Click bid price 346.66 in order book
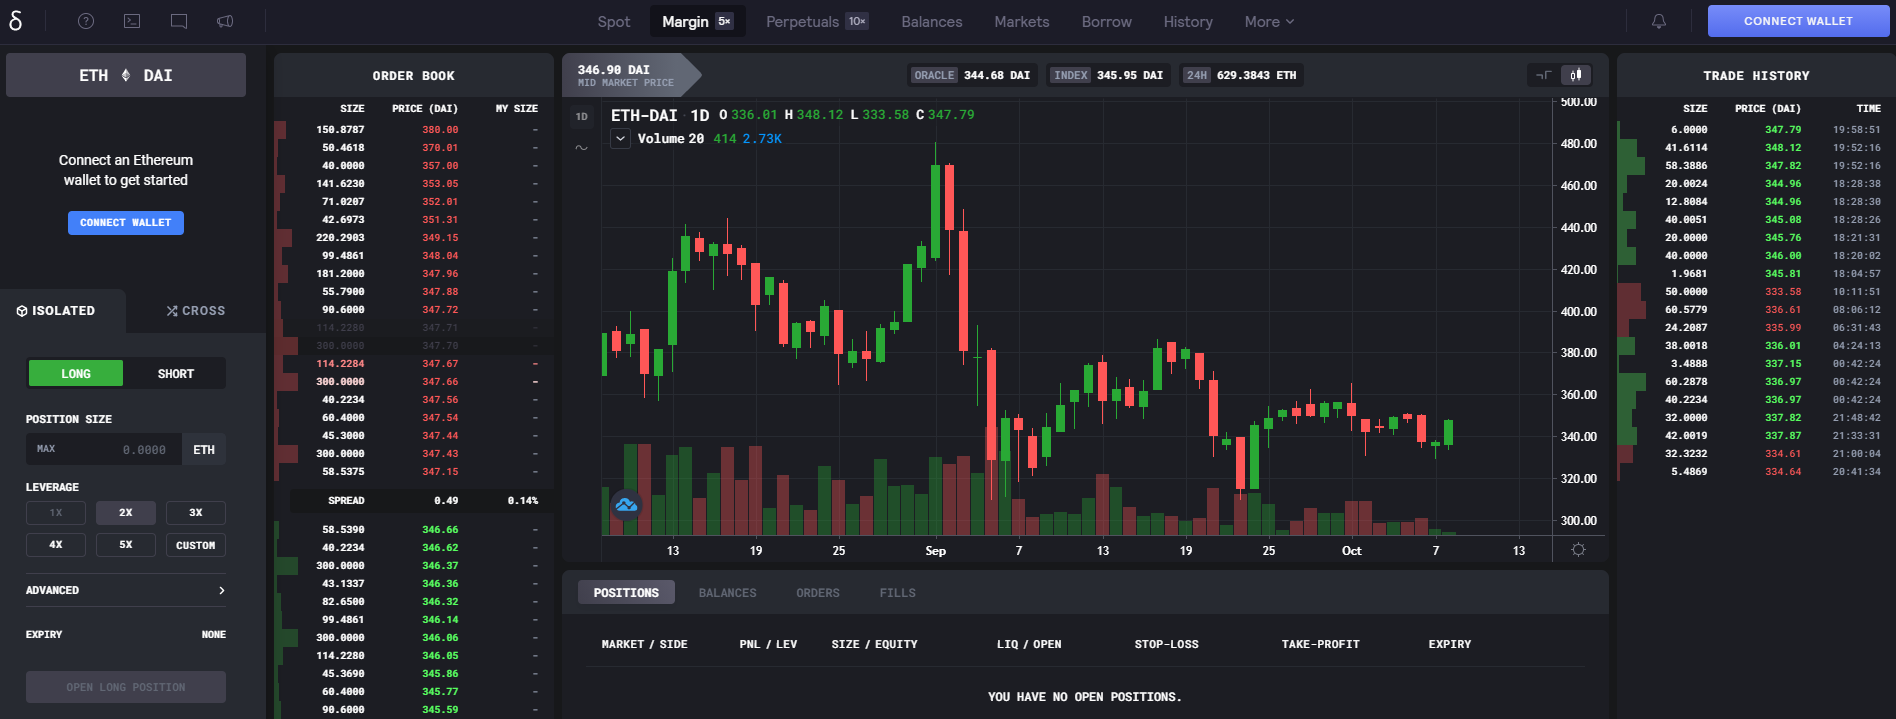Viewport: 1896px width, 719px height. 440,530
